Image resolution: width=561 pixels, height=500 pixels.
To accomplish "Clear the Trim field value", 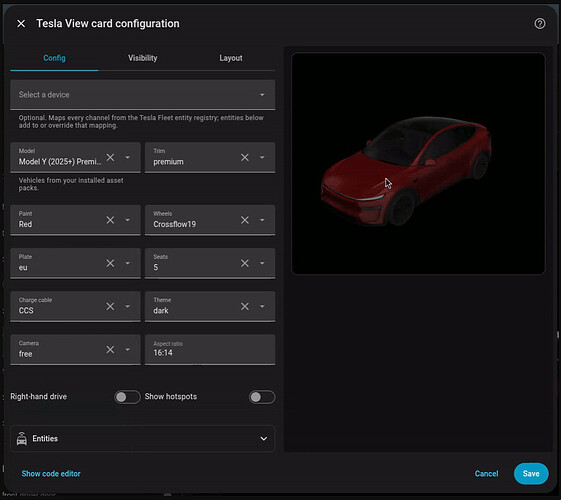I will click(245, 157).
